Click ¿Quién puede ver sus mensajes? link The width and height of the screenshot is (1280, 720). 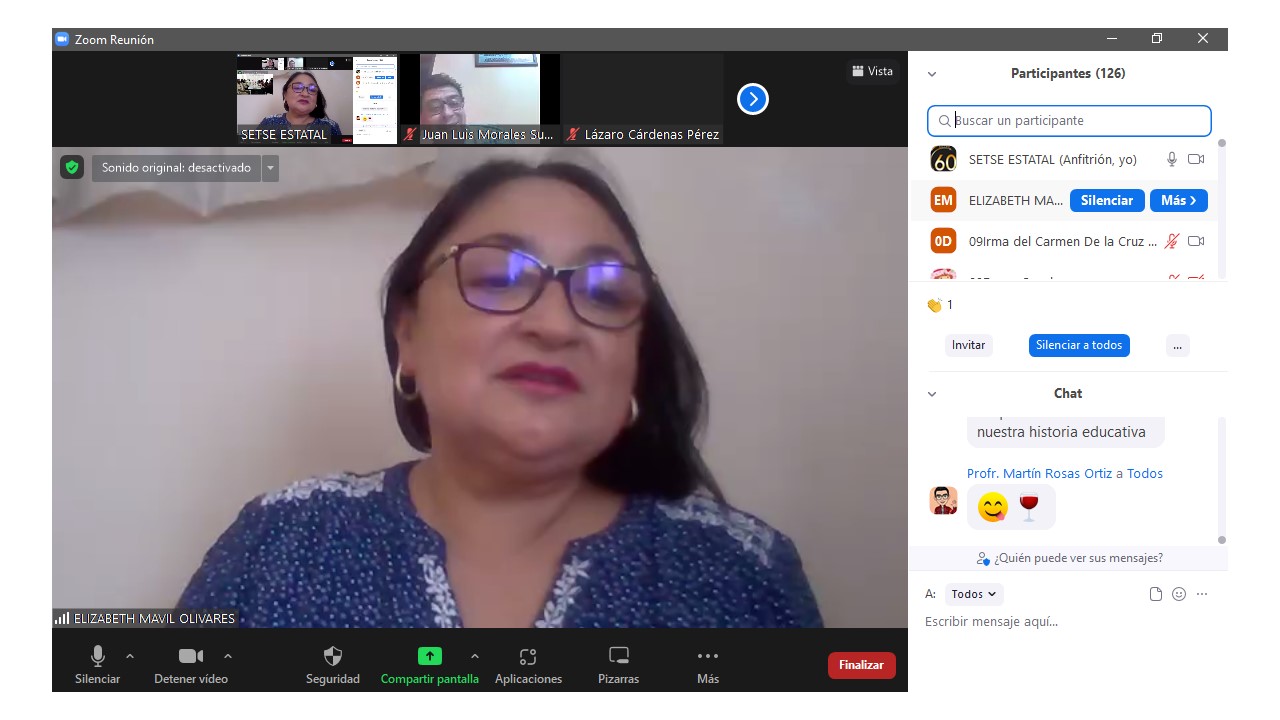tap(1069, 558)
